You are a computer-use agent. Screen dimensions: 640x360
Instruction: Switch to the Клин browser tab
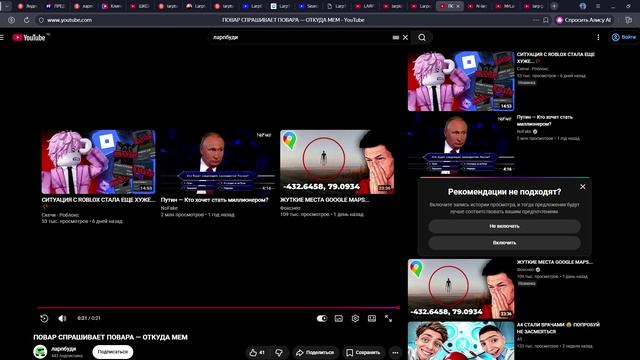pyautogui.click(x=111, y=6)
